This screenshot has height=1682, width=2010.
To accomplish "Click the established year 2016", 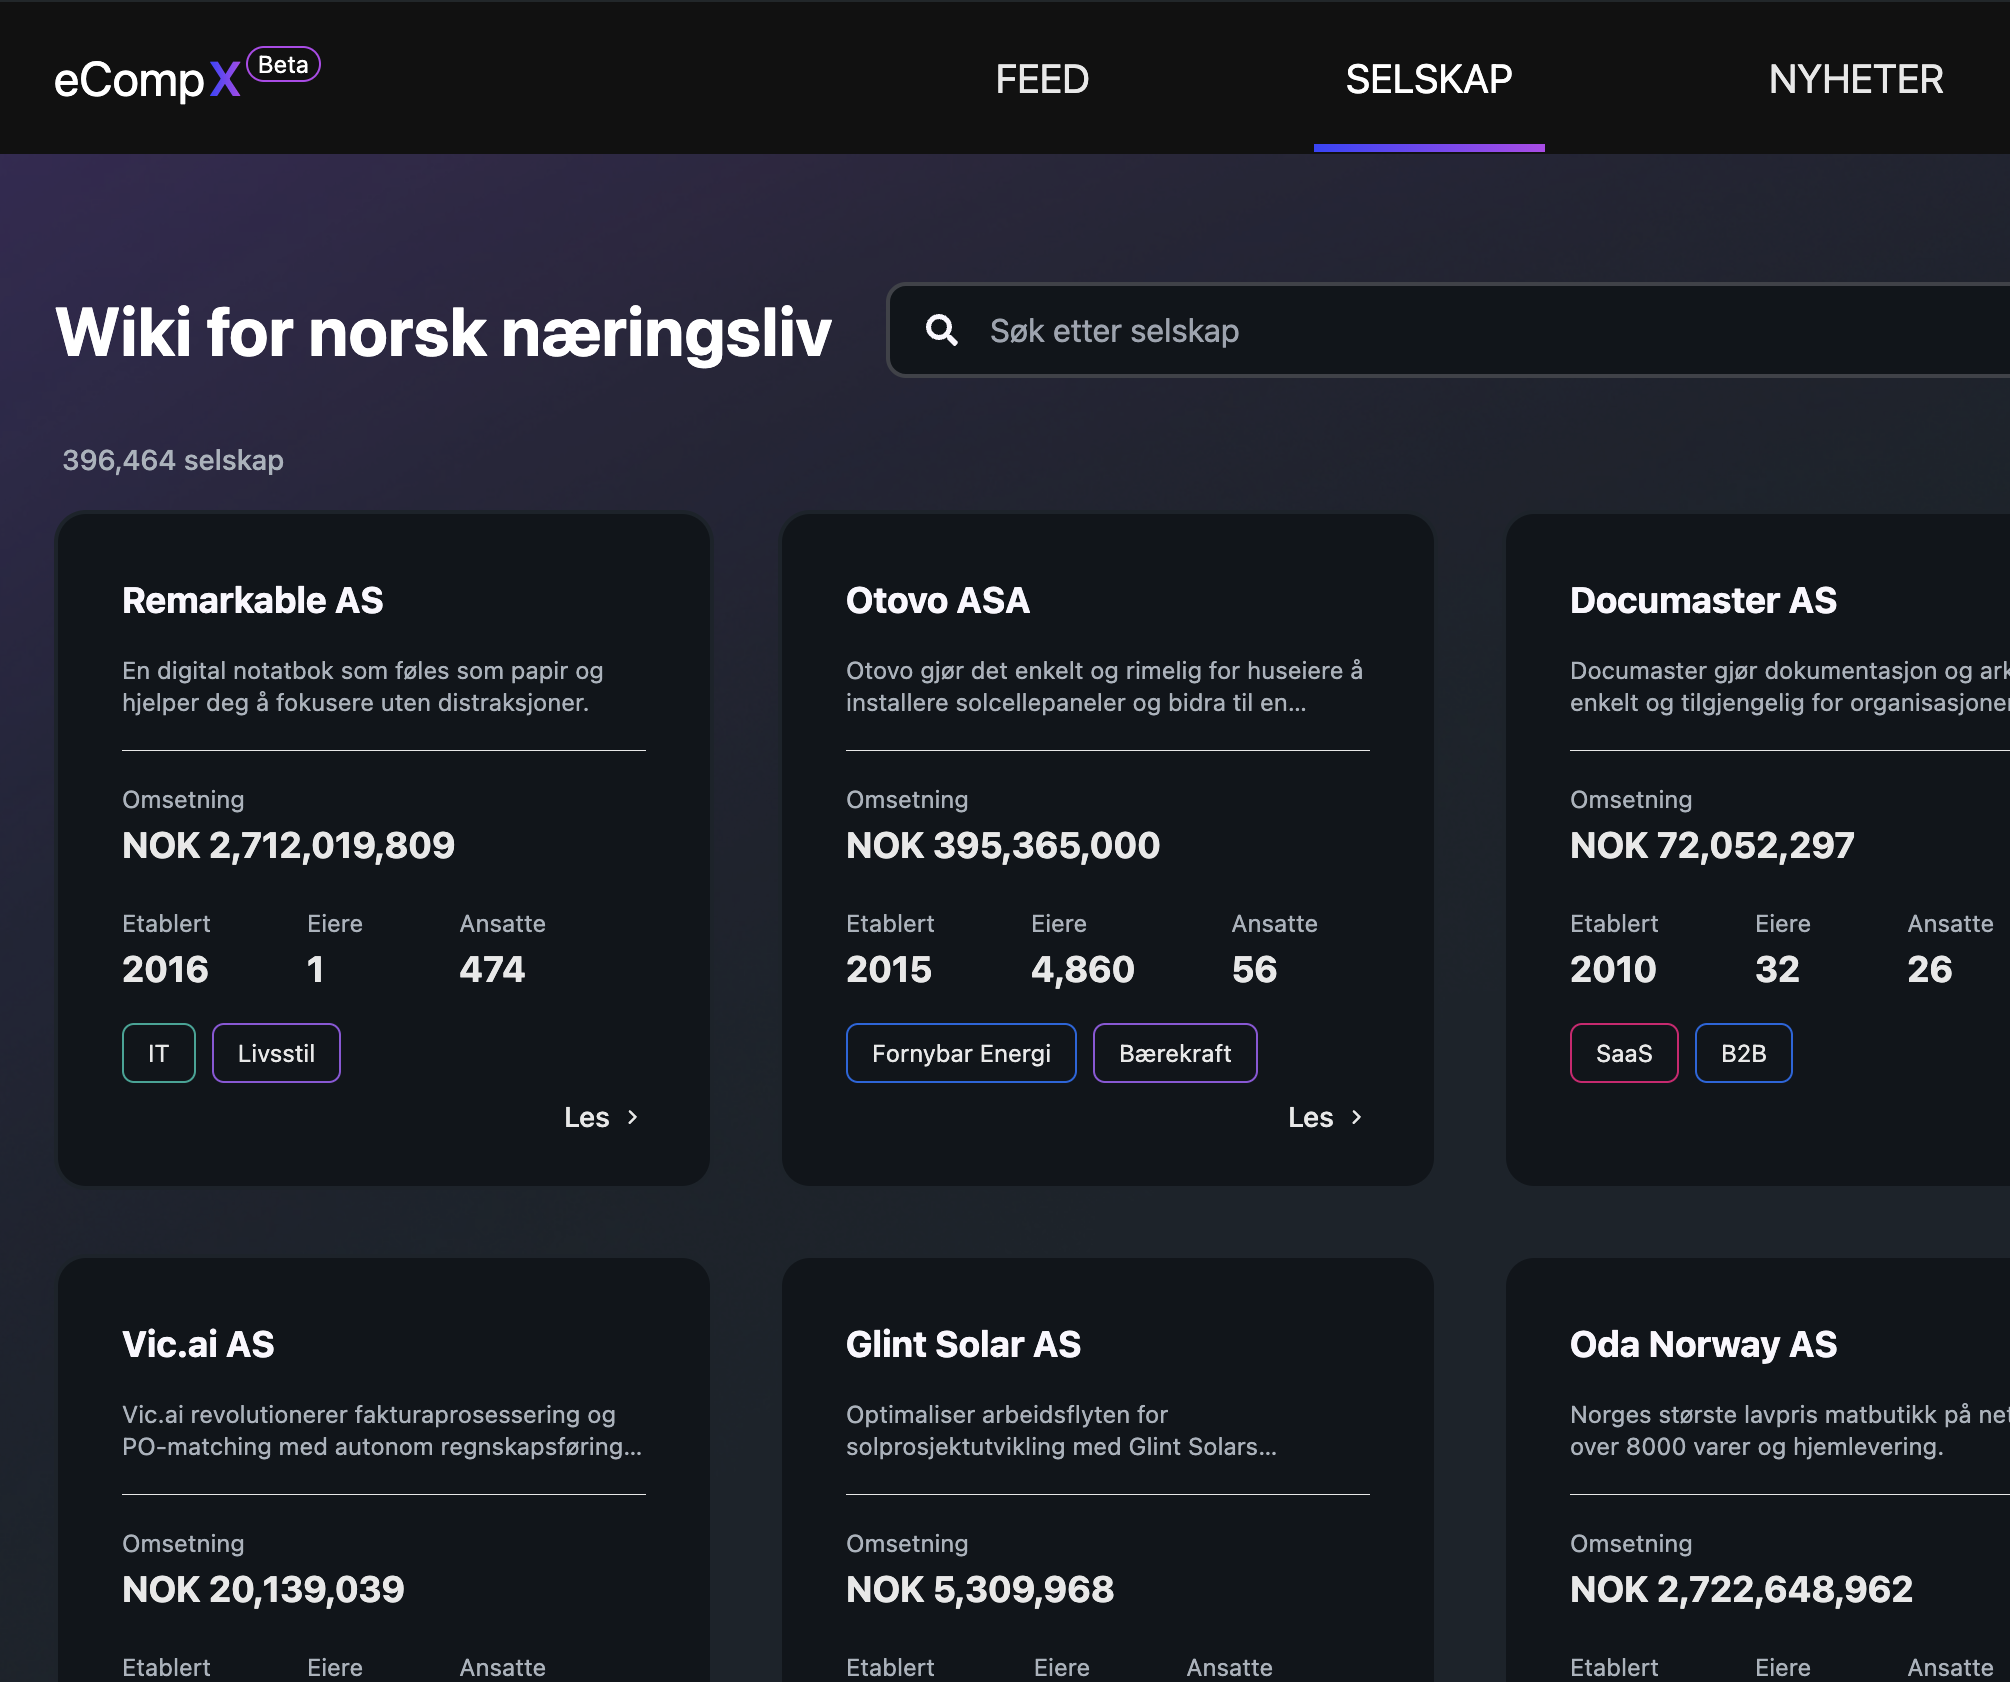I will pyautogui.click(x=165, y=969).
